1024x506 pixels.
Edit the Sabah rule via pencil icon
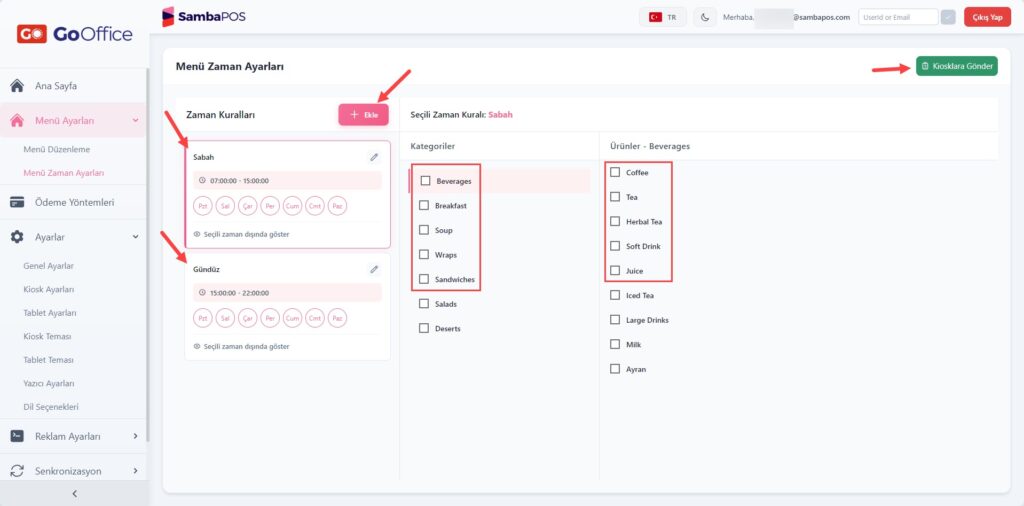pos(374,157)
